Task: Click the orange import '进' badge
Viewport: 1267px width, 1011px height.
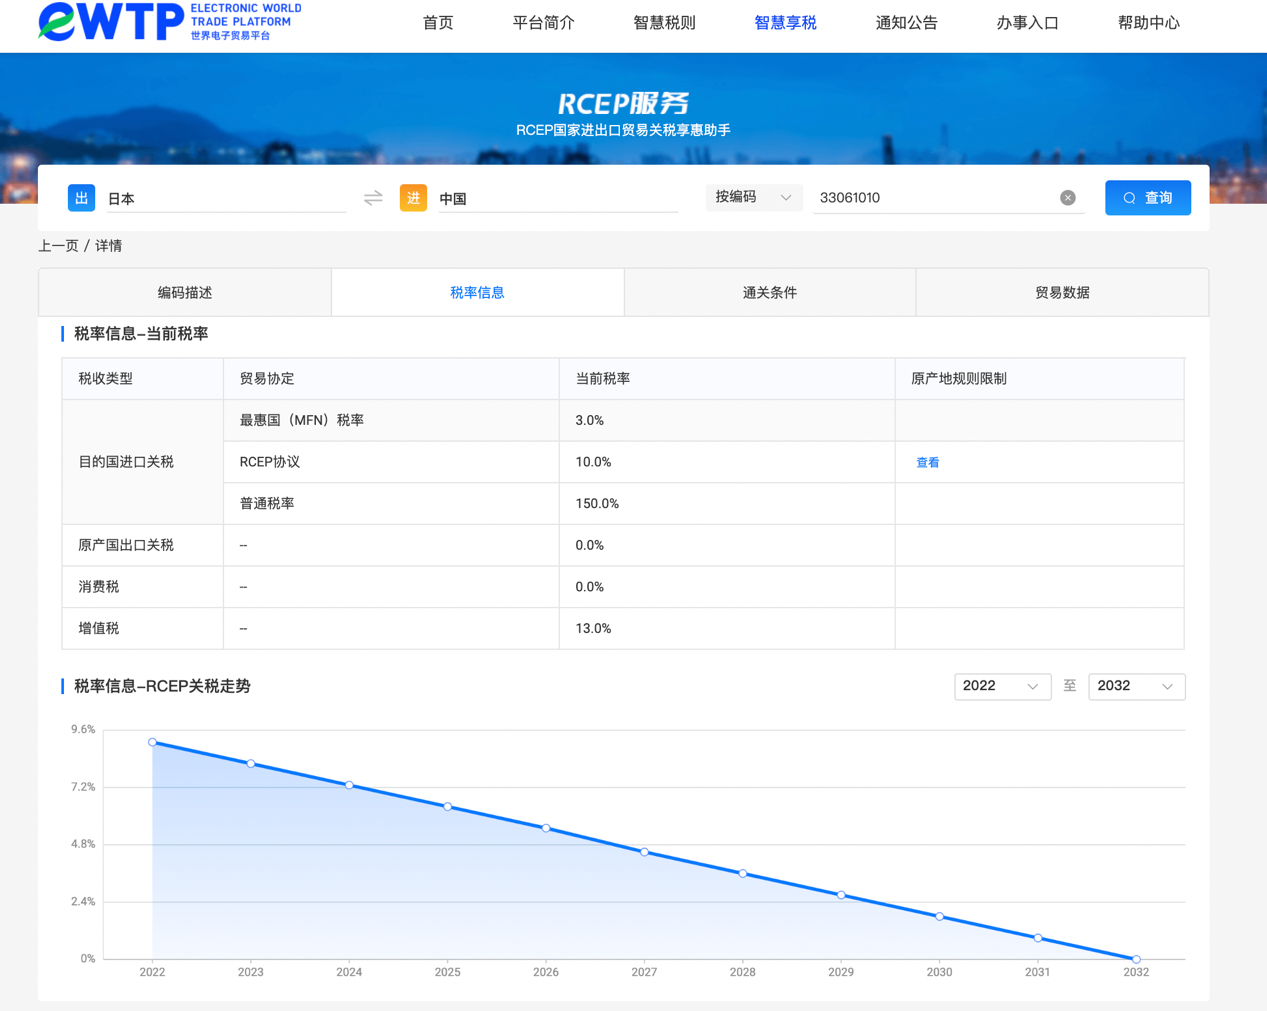Action: (413, 198)
